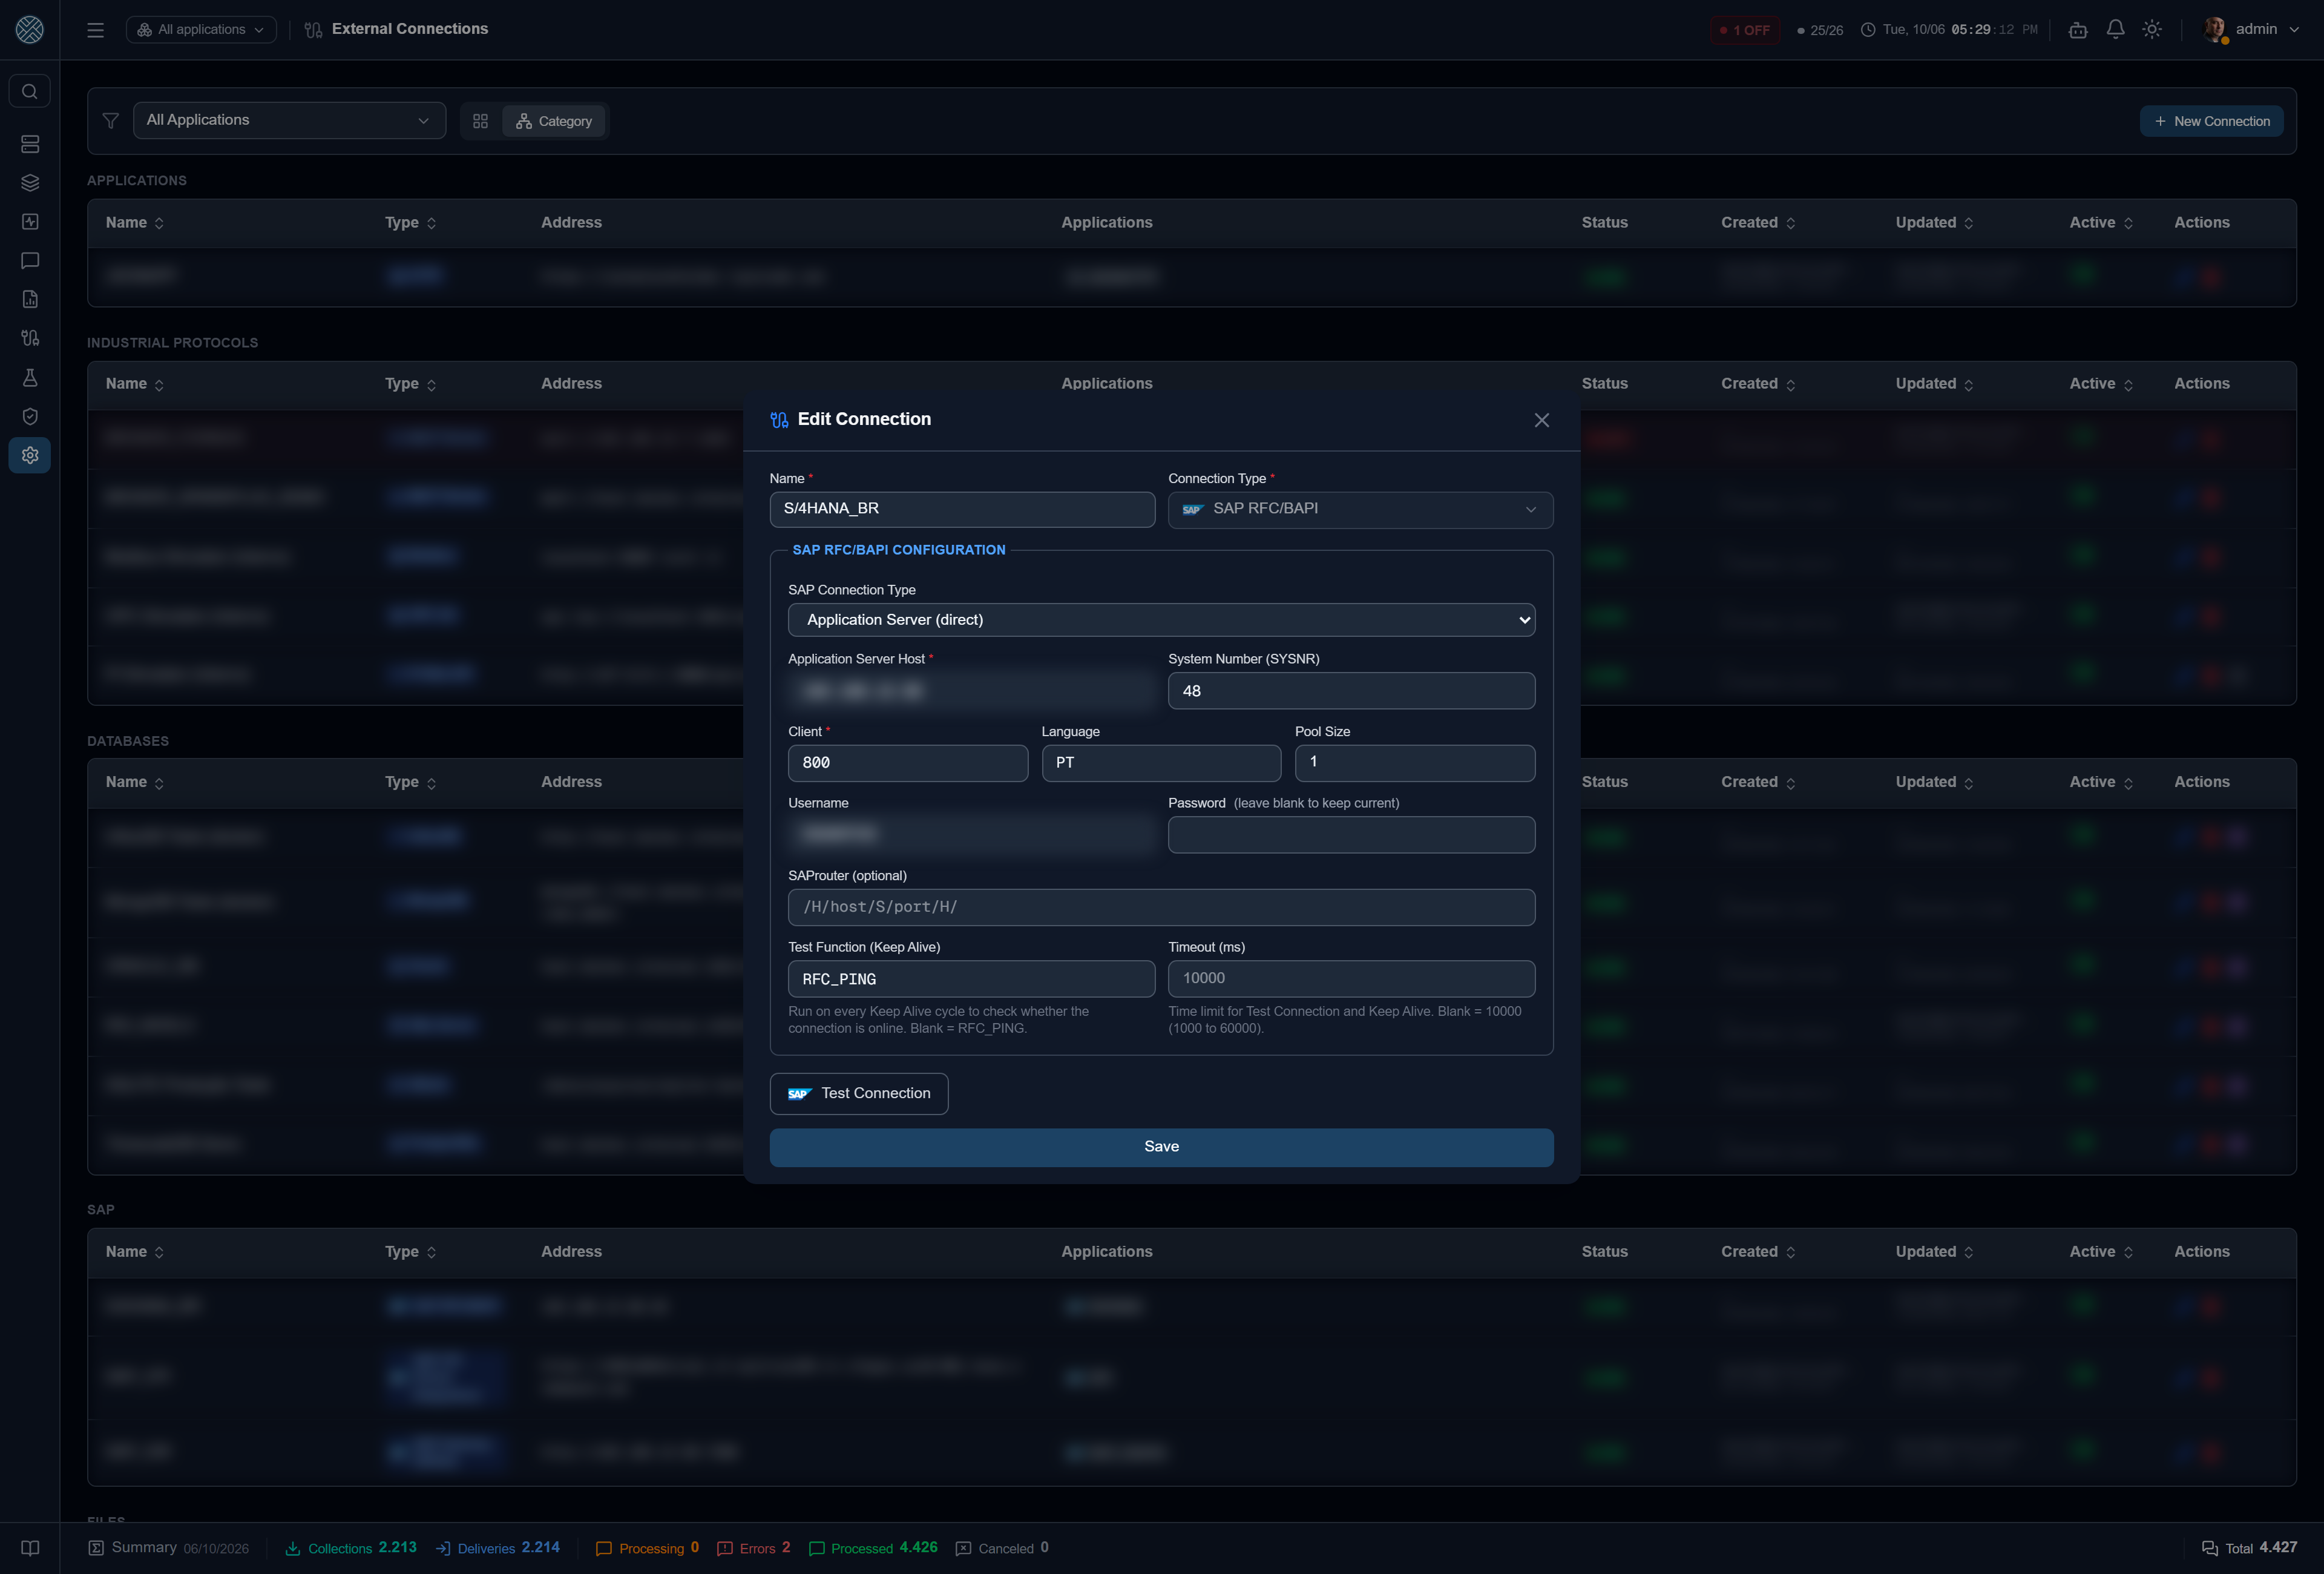The width and height of the screenshot is (2324, 1574).
Task: Save the edited connection
Action: (1161, 1147)
